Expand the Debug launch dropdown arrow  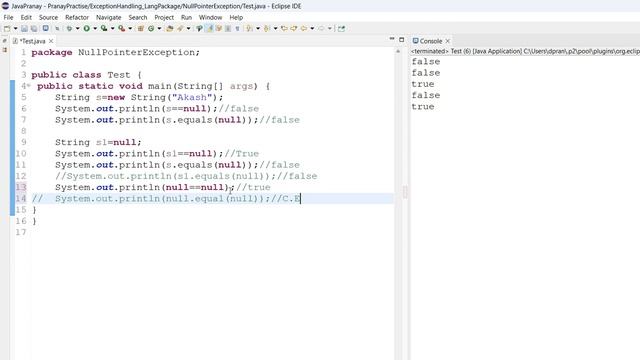pos(78,29)
